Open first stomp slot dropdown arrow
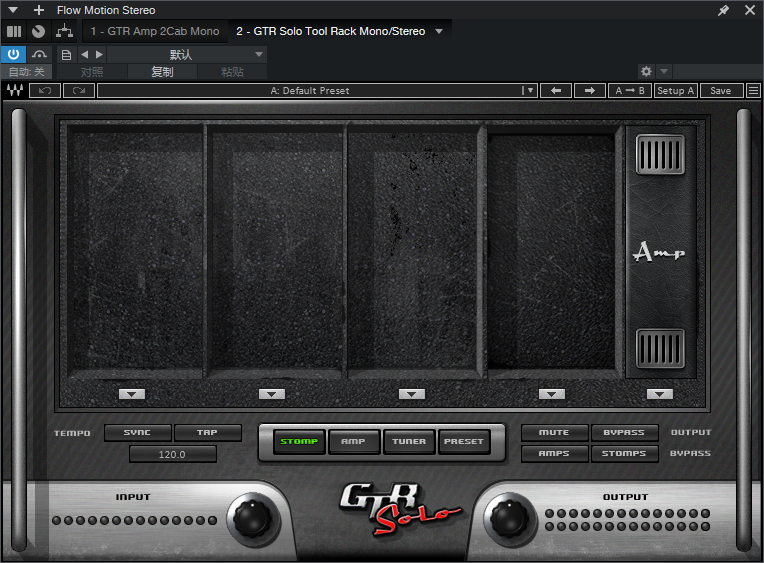 (x=132, y=394)
